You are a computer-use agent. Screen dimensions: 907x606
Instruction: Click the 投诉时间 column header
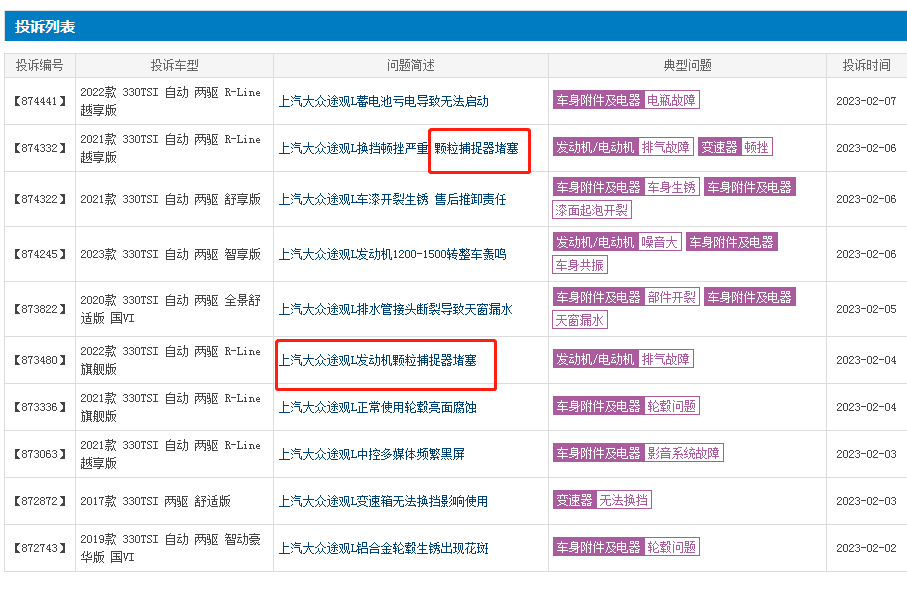pos(866,65)
